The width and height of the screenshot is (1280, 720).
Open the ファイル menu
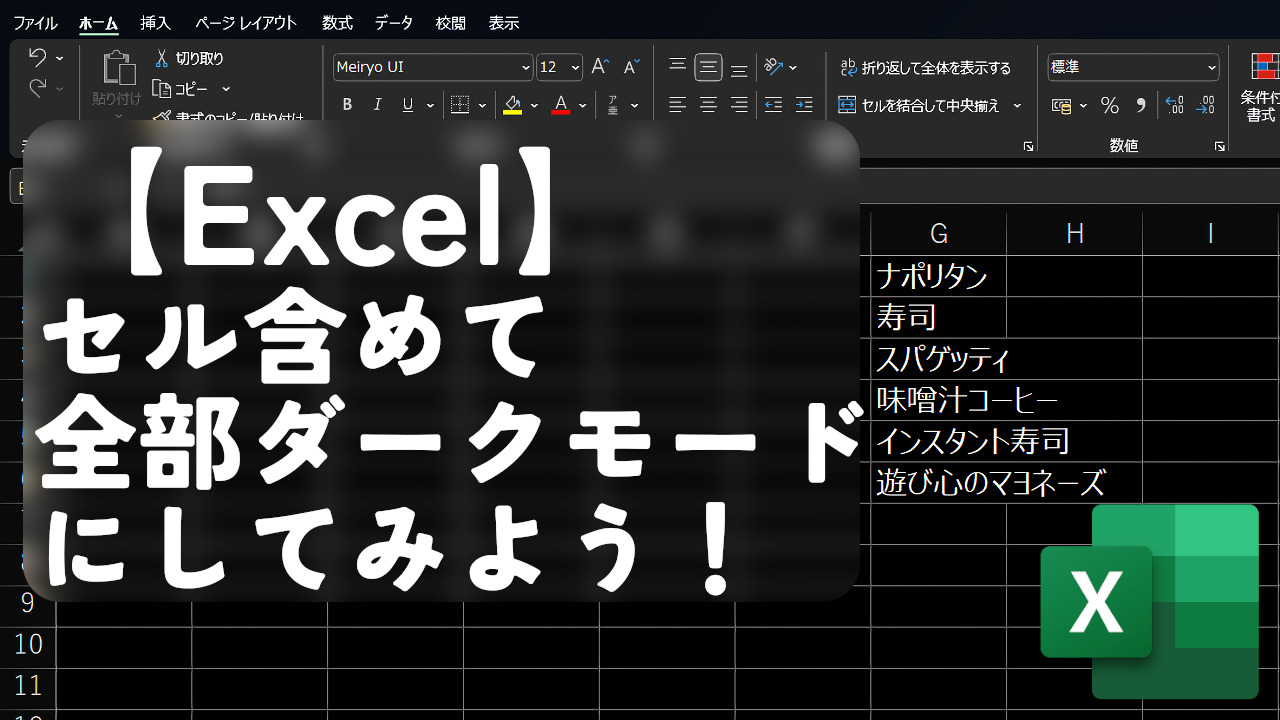35,22
